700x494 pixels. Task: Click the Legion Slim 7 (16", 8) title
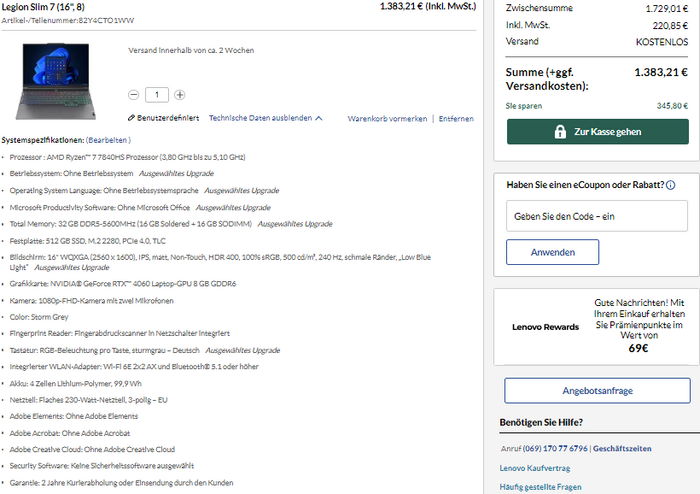coord(43,7)
